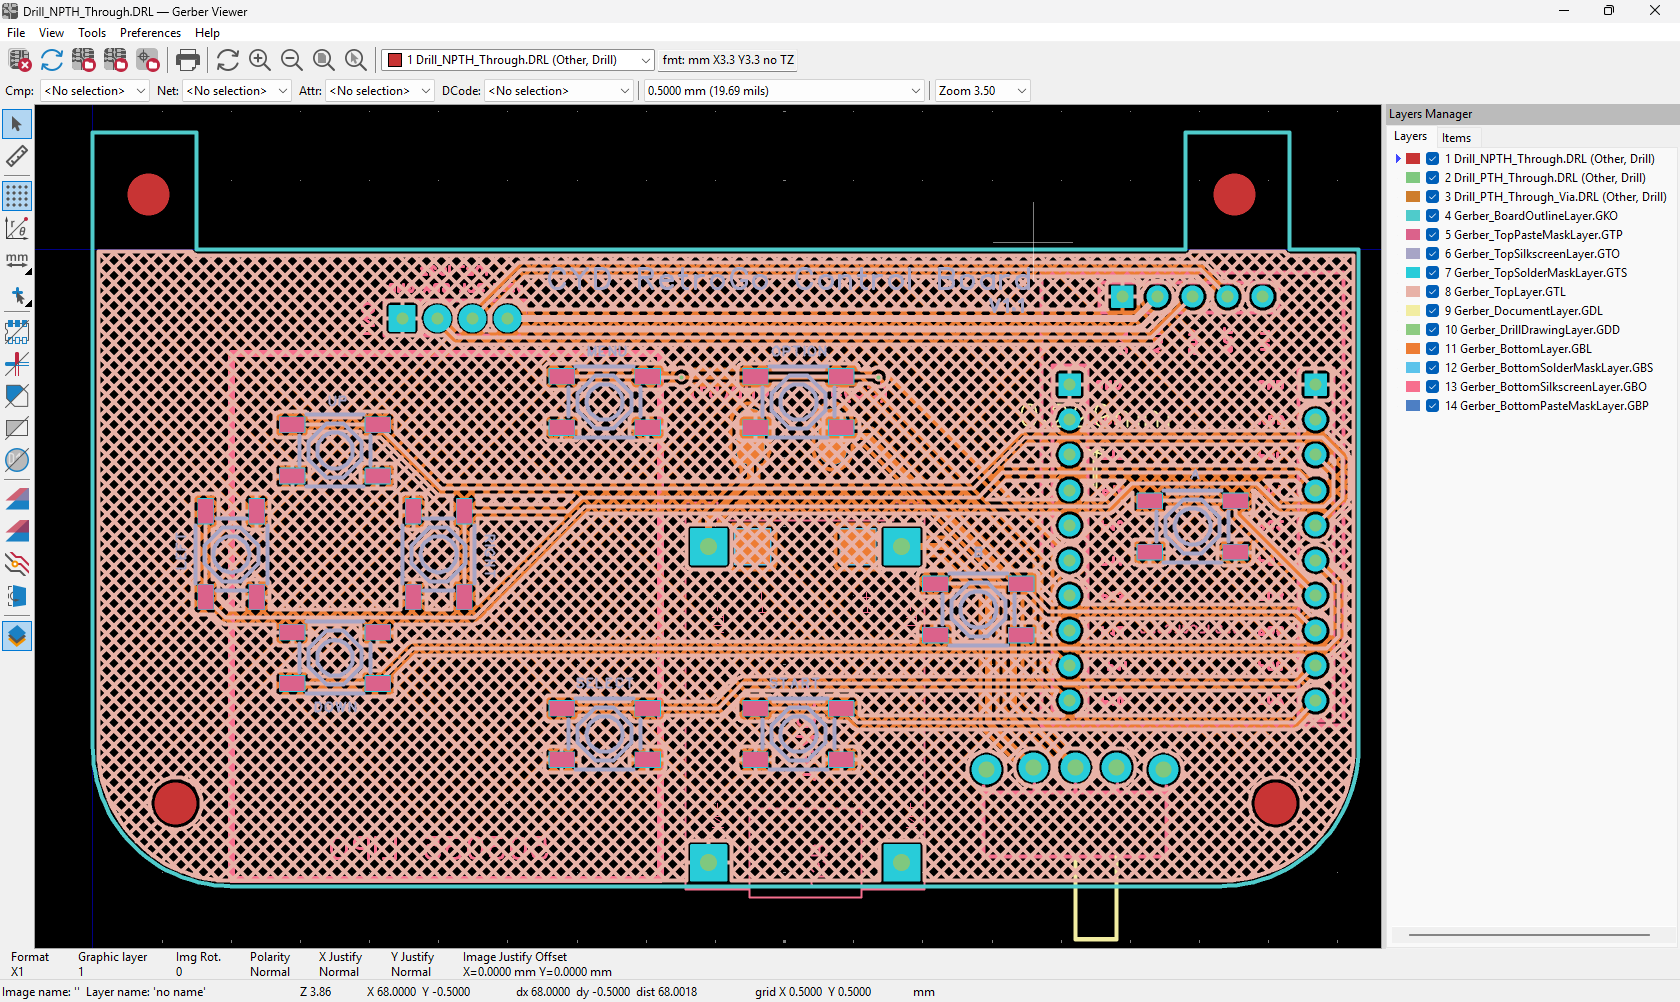Open the Tools menu
Screen dimensions: 1680x1002
click(x=92, y=33)
